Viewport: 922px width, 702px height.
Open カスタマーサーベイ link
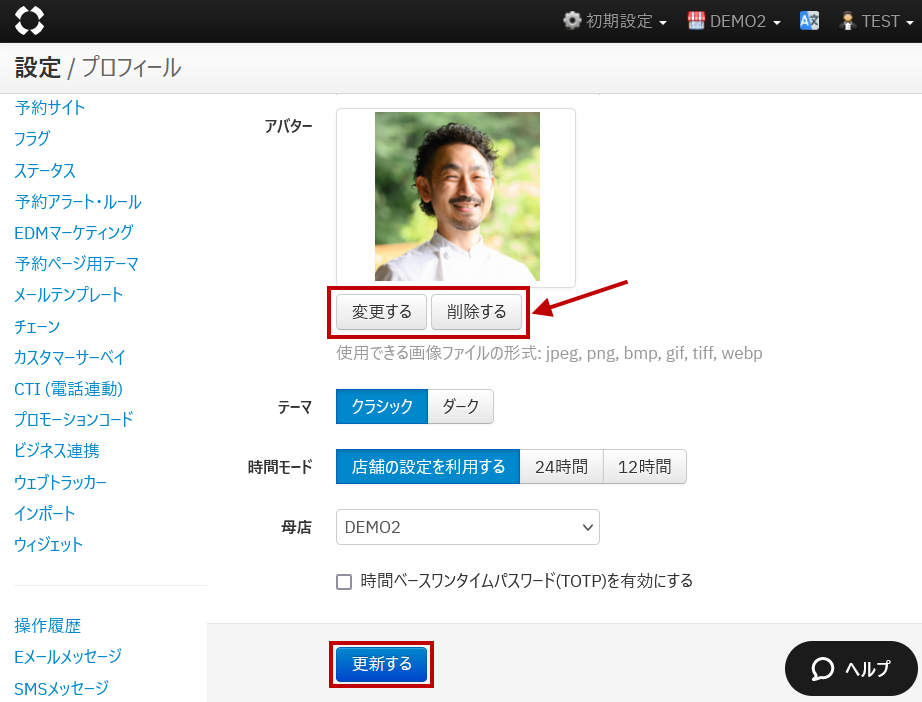(70, 357)
